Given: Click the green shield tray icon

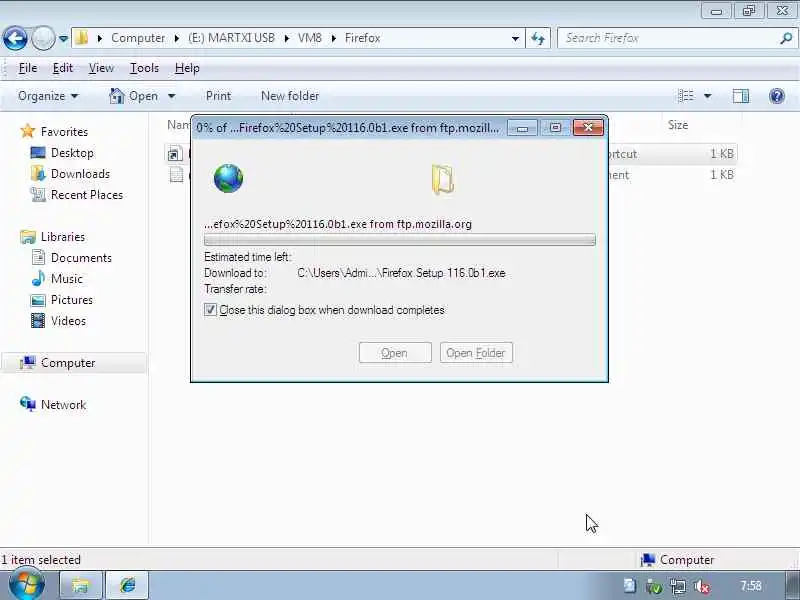Looking at the screenshot, I should pyautogui.click(x=654, y=586).
